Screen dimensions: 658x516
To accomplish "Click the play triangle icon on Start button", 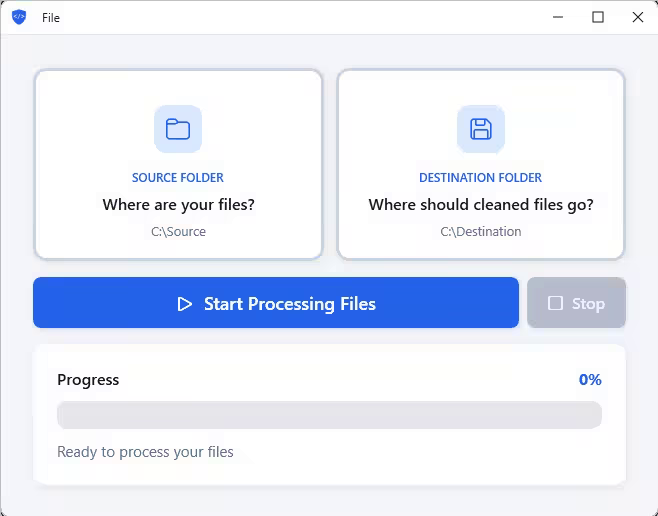I will pyautogui.click(x=184, y=304).
